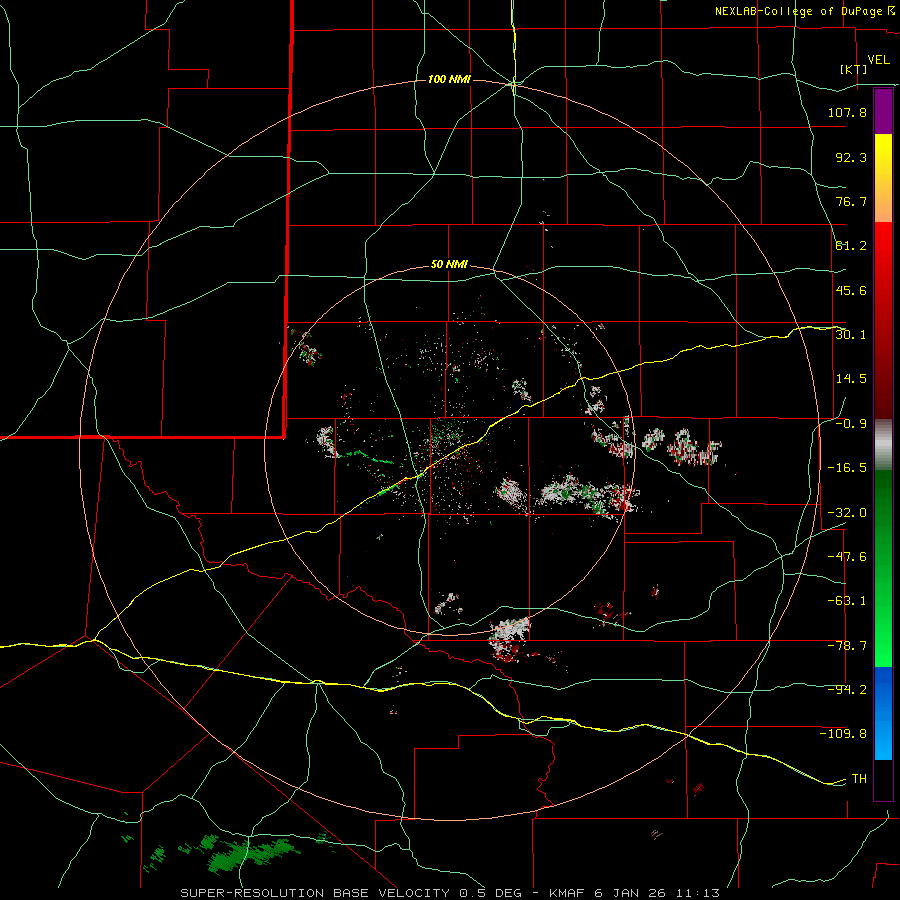Viewport: 900px width, 900px height.
Task: Click the green segment of the color bar
Action: coord(883,568)
